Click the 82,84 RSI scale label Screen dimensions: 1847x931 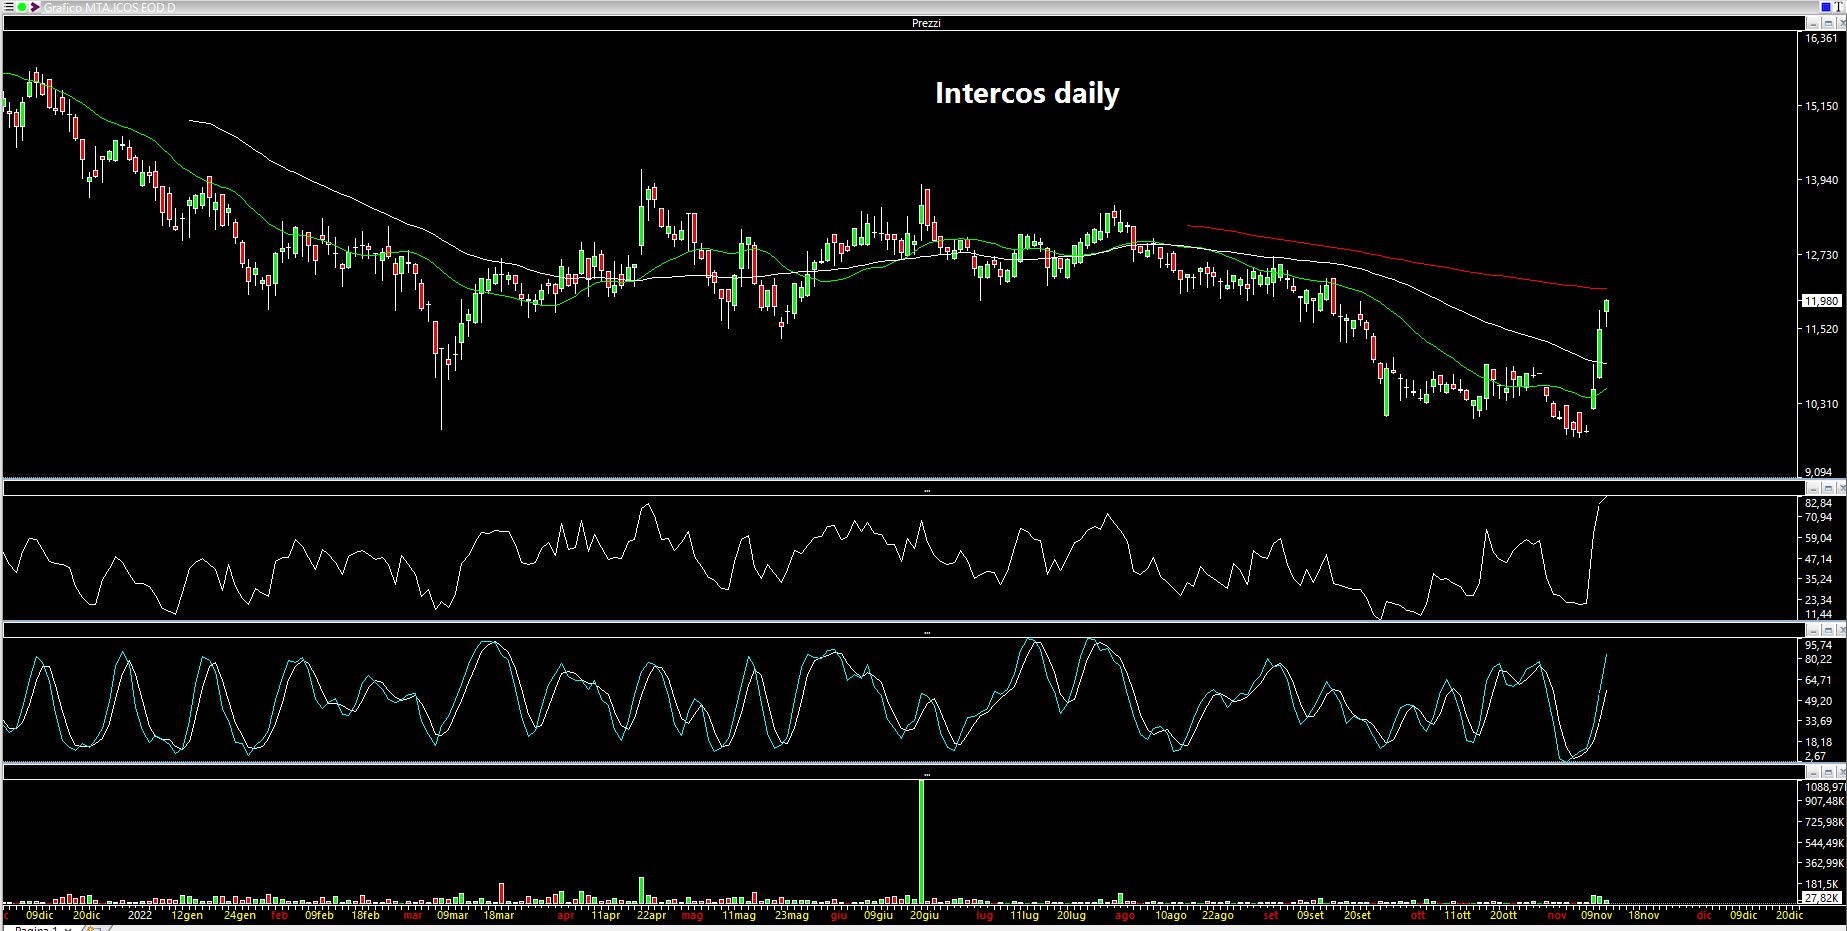[x=1819, y=503]
